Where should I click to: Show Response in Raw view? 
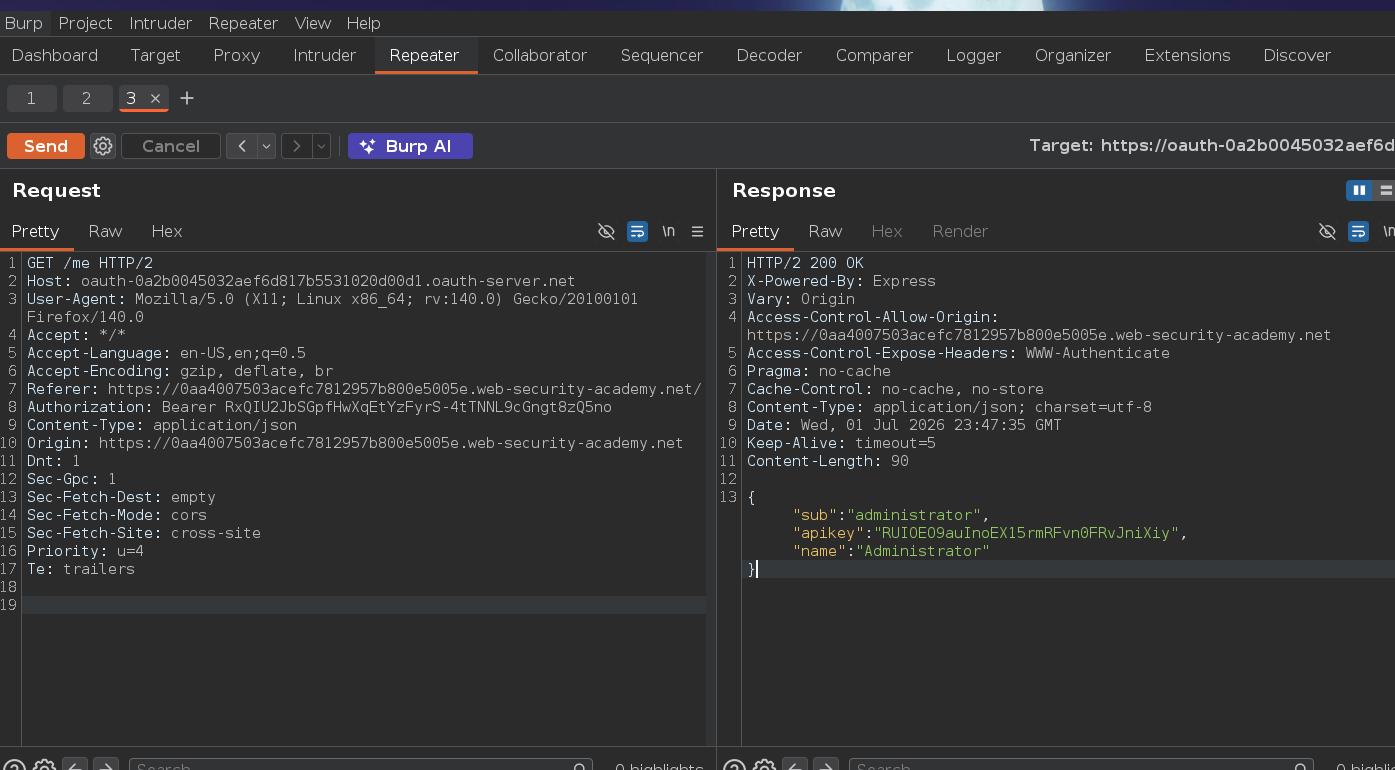pos(825,231)
